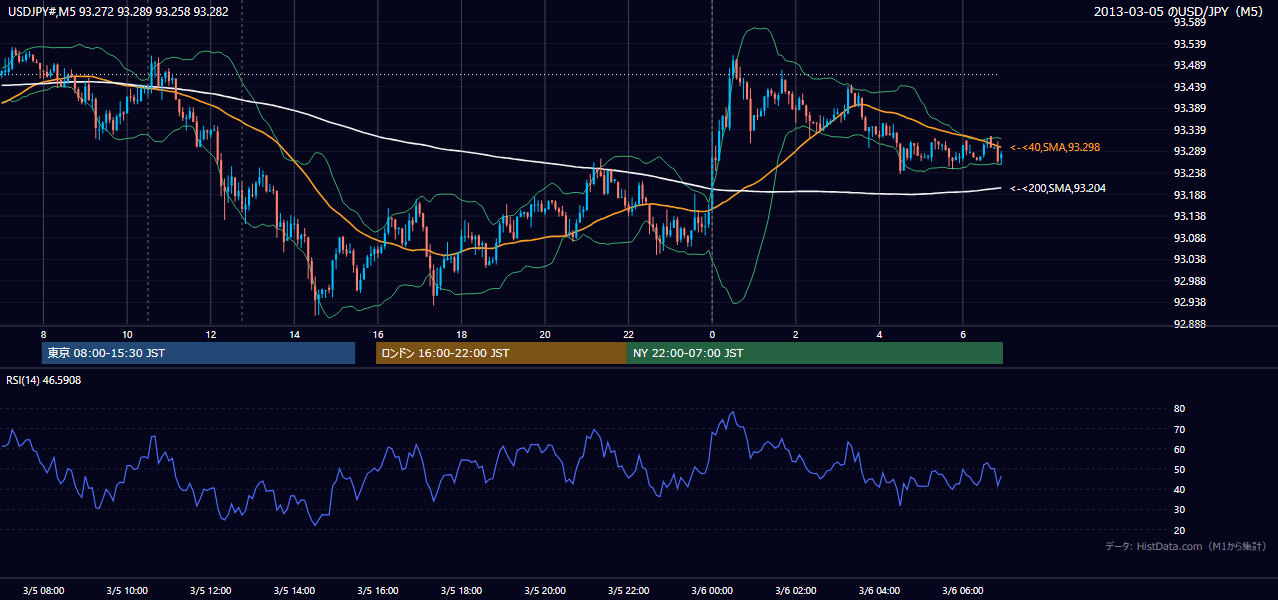Viewport: 1278px width, 600px height.
Task: Click RSI axis level 30
Action: point(1179,510)
